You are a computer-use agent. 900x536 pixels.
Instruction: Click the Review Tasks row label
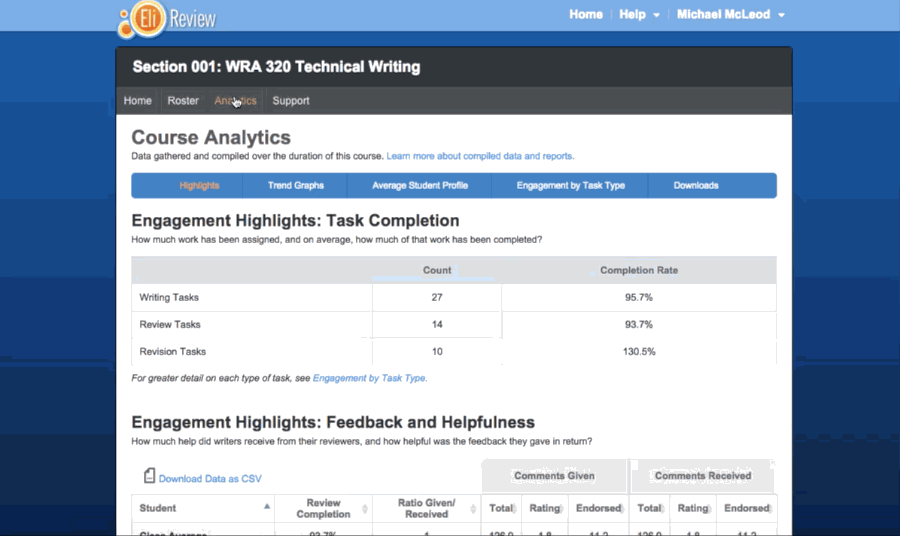[170, 324]
